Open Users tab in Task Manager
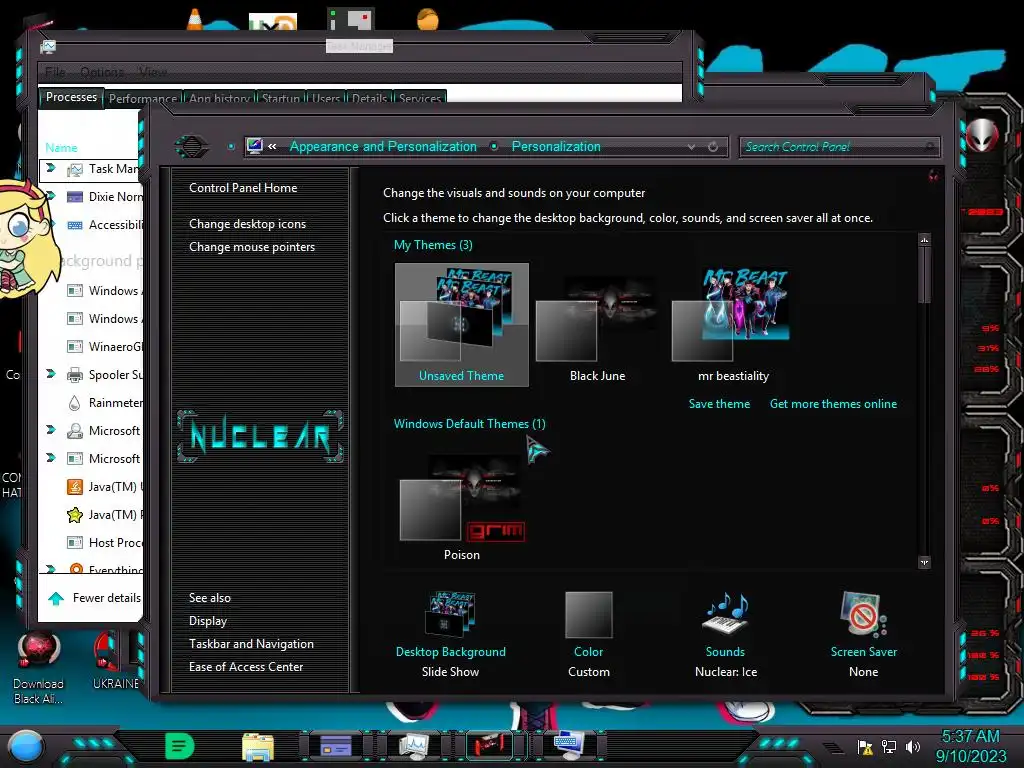1024x768 pixels. pos(325,98)
